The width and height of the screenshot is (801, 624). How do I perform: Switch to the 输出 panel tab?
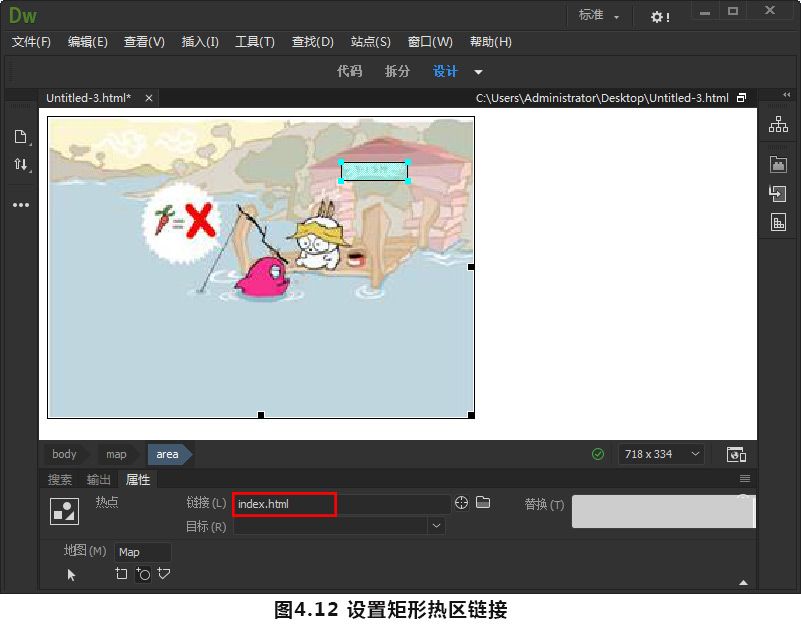(x=98, y=479)
